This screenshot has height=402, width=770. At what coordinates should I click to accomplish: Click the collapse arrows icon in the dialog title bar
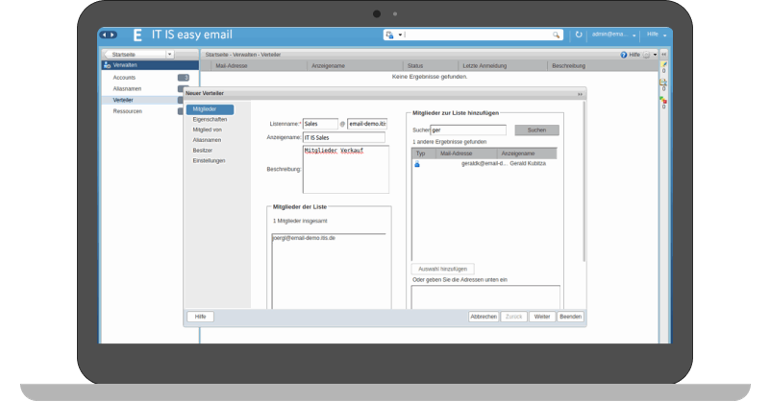click(x=579, y=93)
